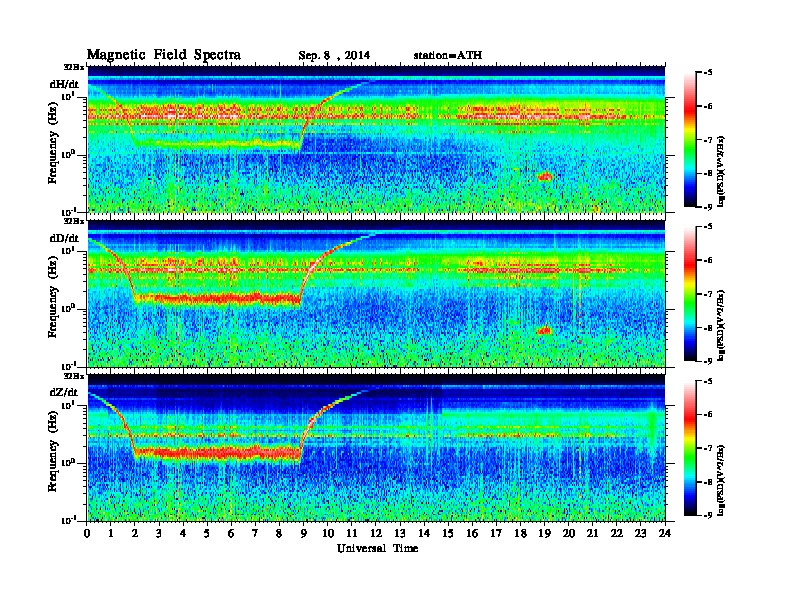Click the hour 8 tick label
The image size is (792, 612).
(x=279, y=533)
